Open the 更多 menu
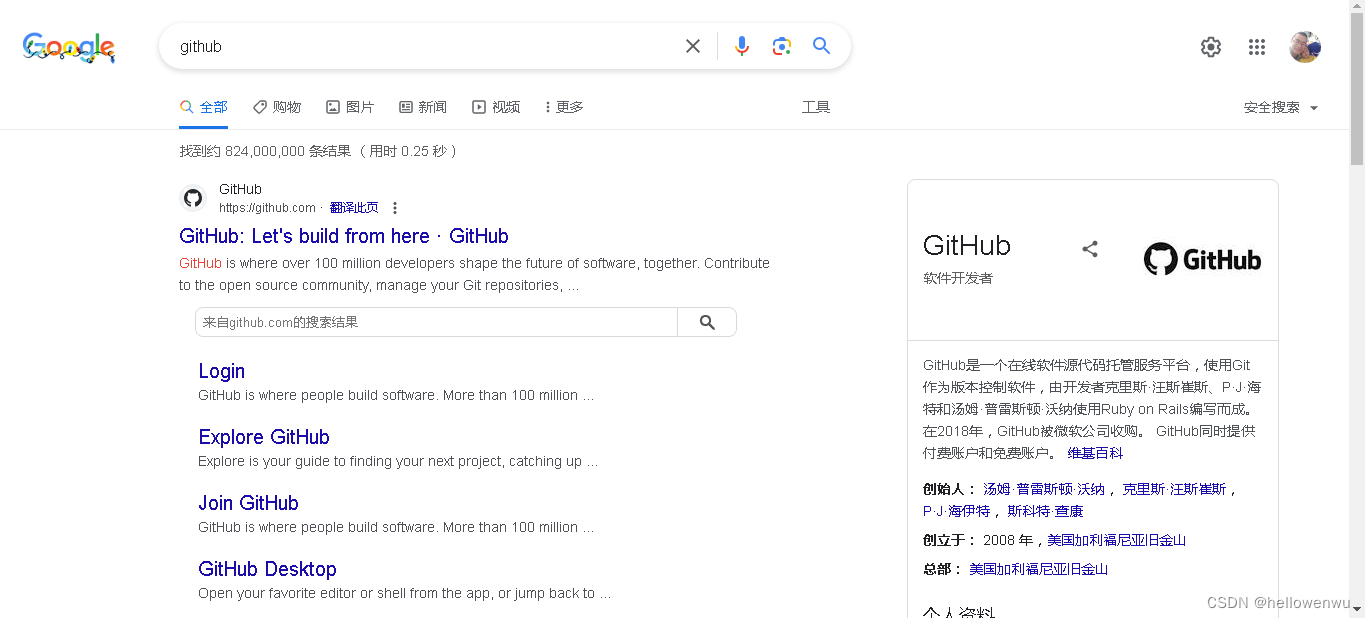1365x618 pixels. click(564, 107)
